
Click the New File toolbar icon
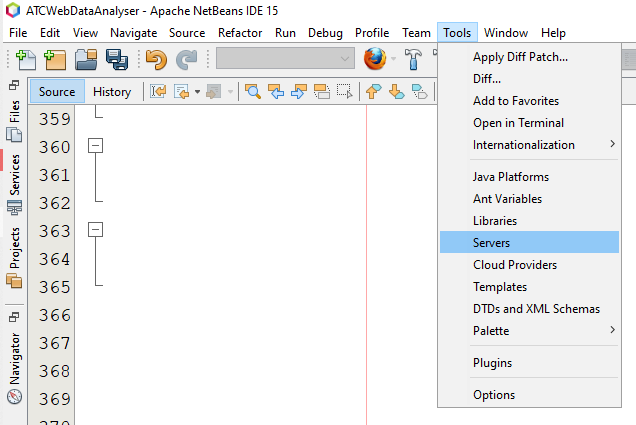26,60
